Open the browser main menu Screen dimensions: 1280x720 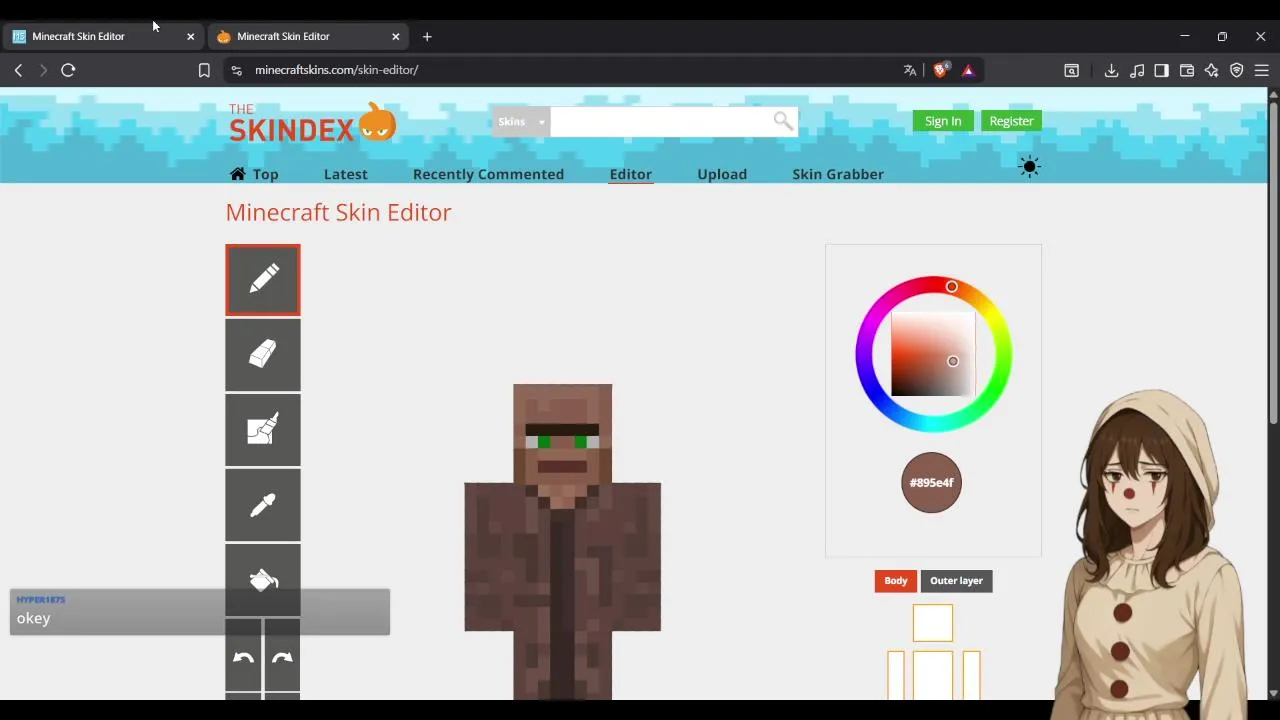(x=1262, y=70)
